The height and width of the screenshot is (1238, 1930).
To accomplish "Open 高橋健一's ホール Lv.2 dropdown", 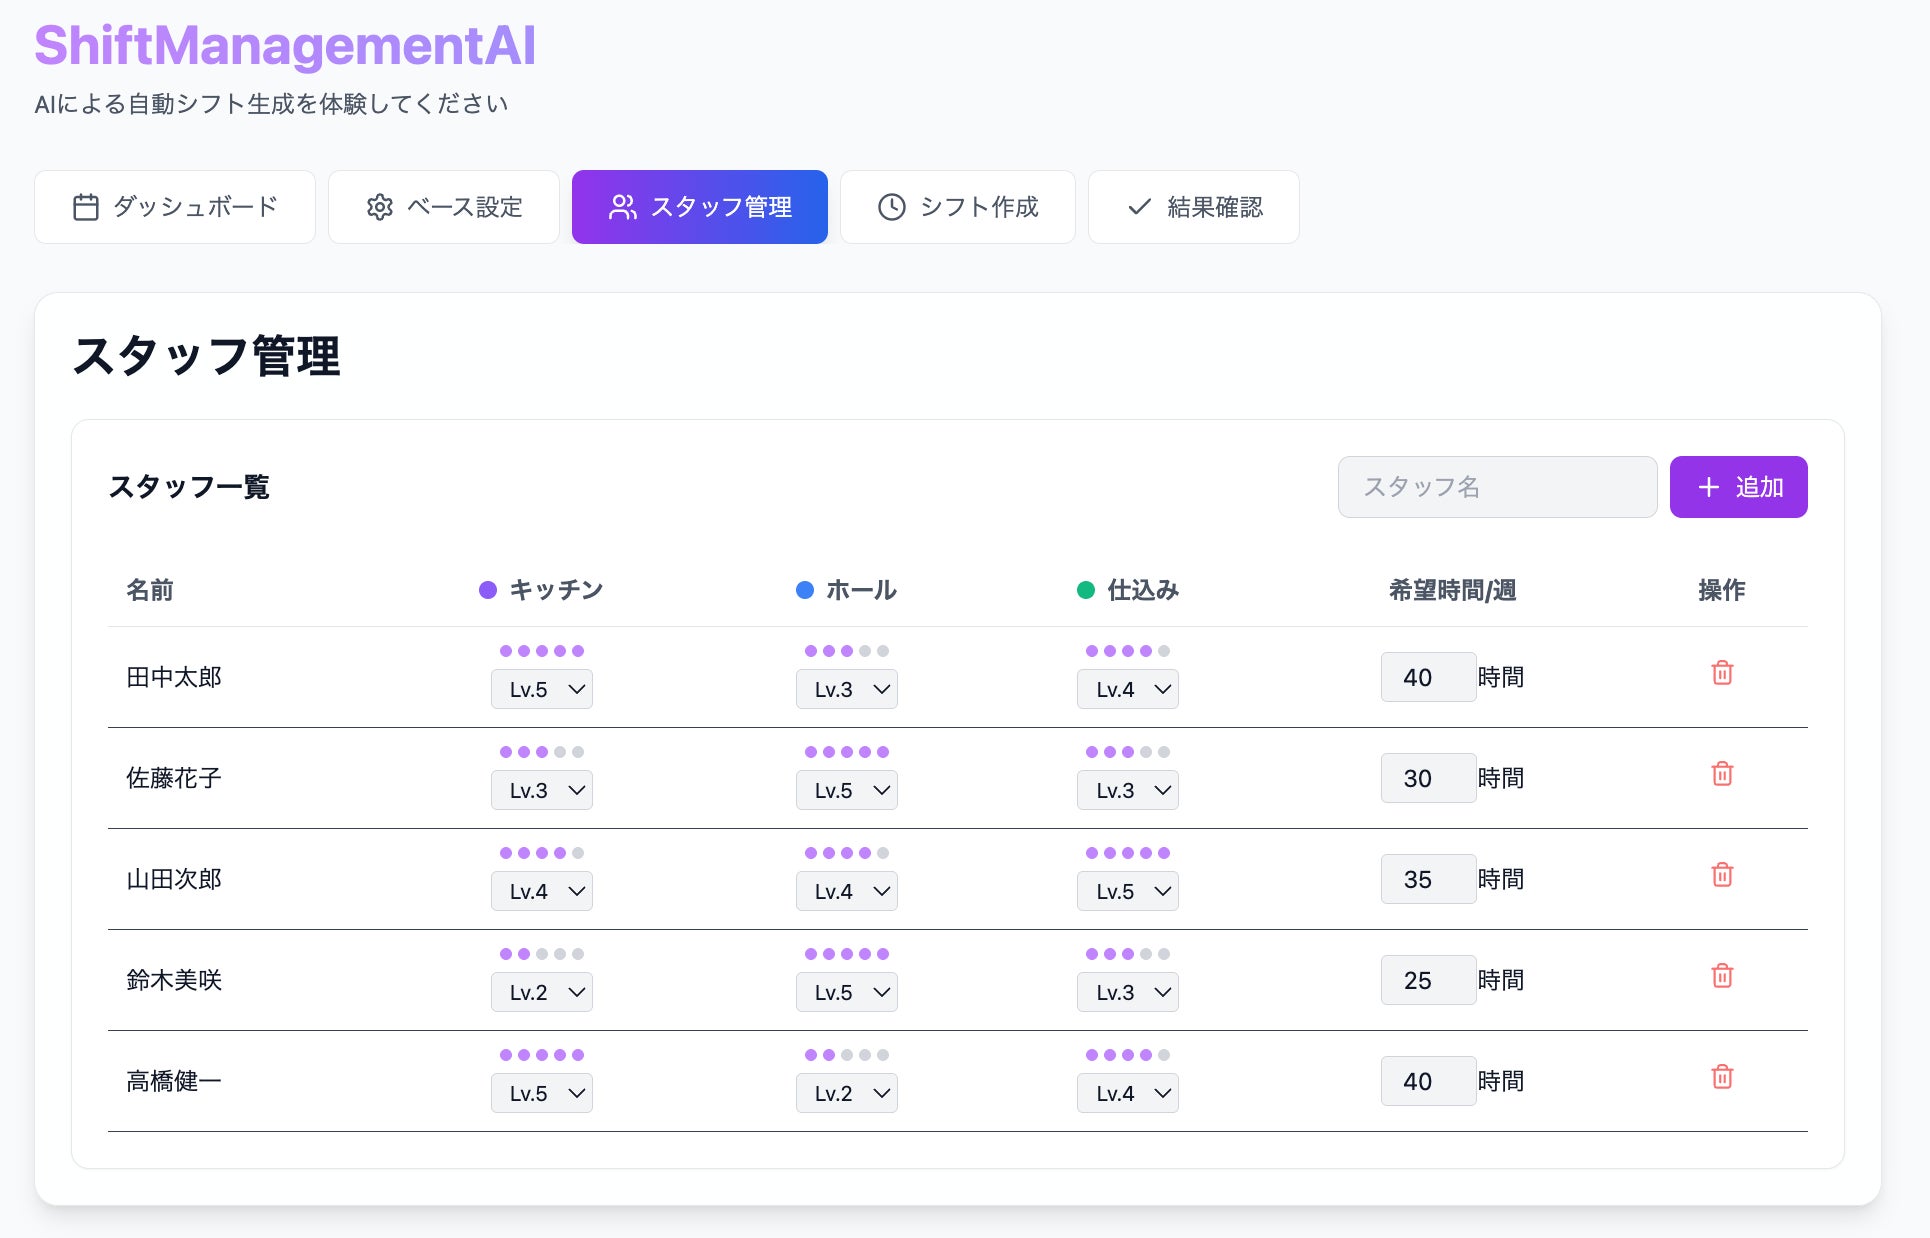I will (847, 1094).
